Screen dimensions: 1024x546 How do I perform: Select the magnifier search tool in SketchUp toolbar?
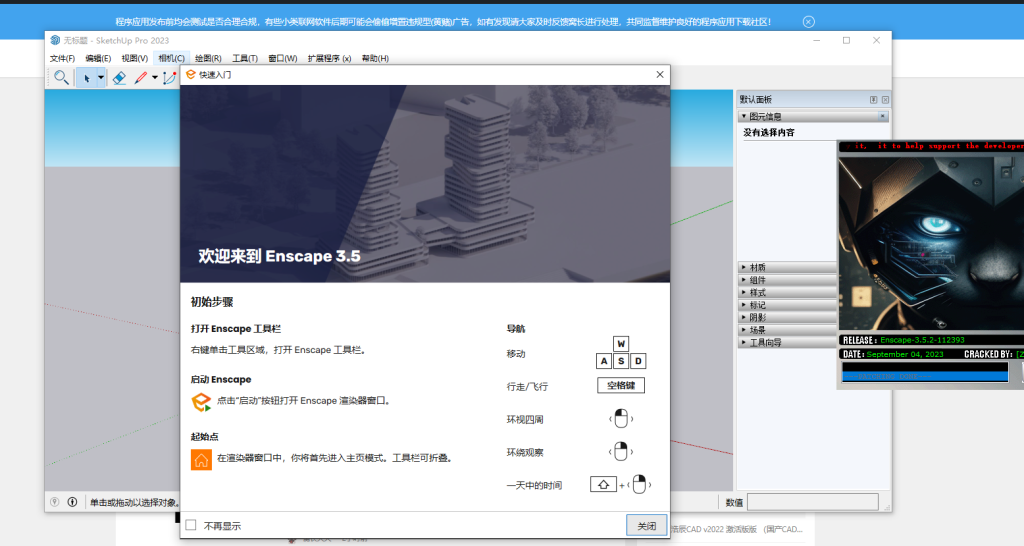point(61,78)
